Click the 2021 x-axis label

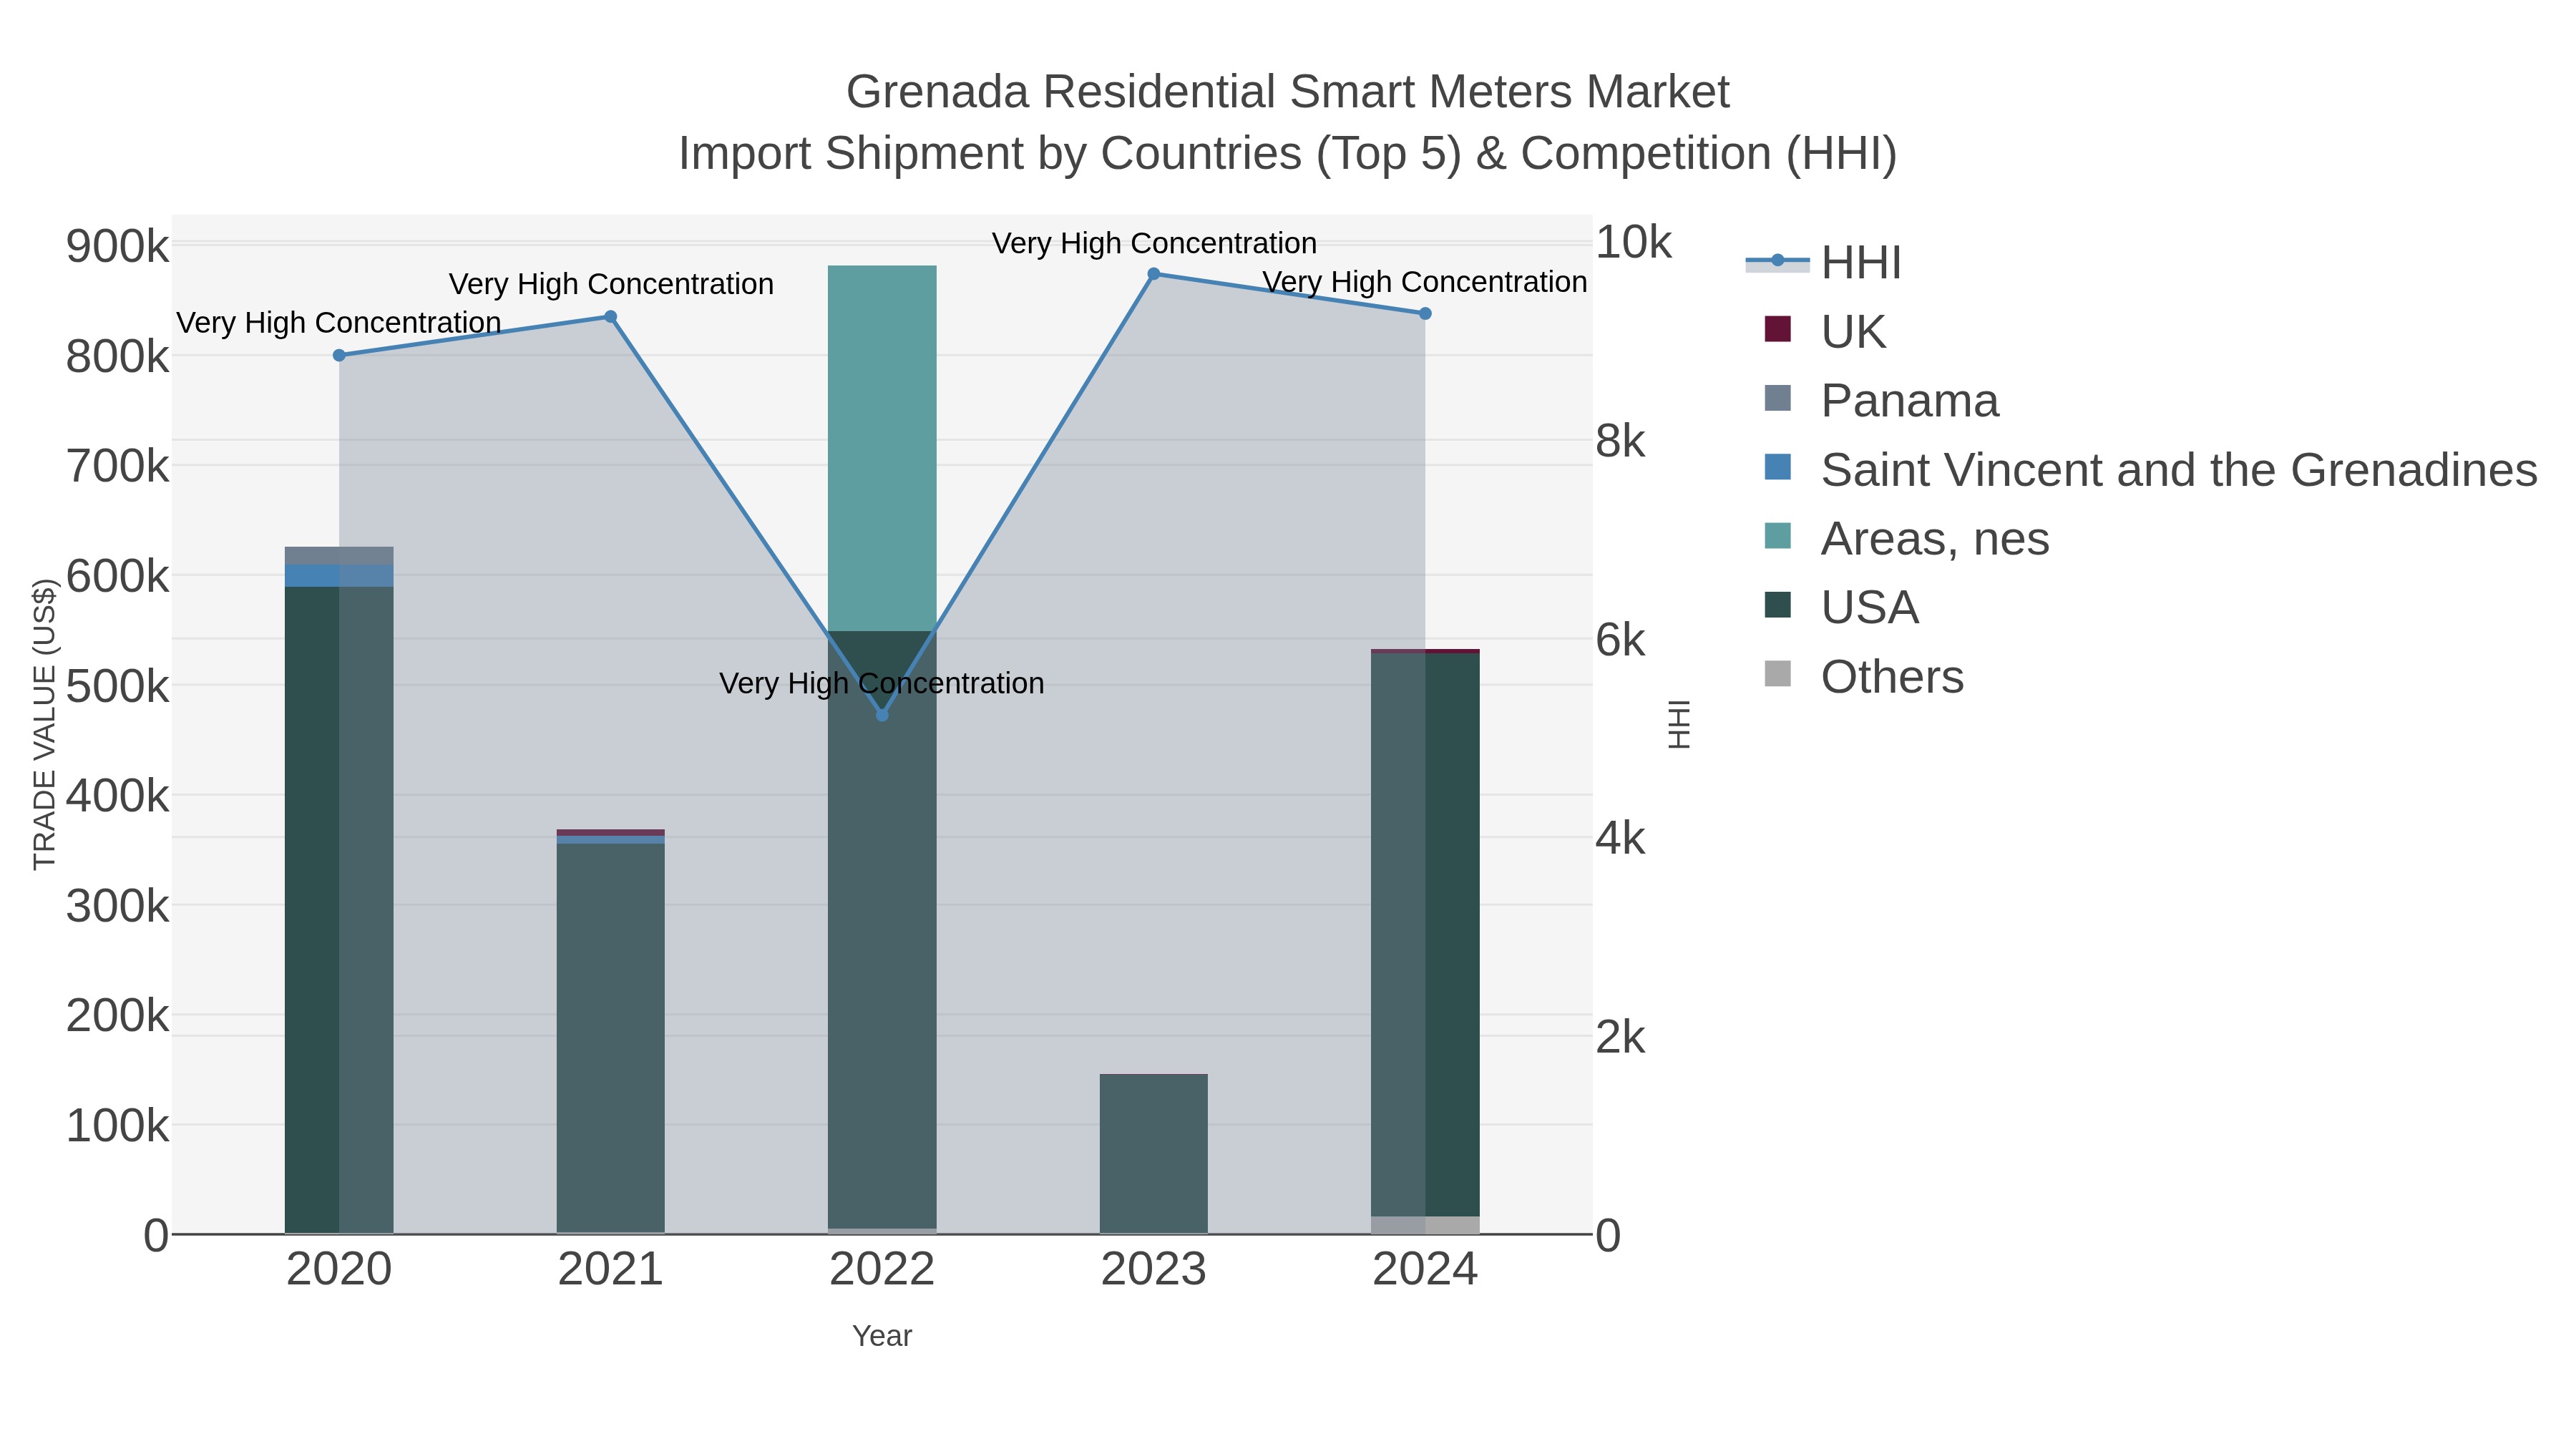click(611, 1270)
